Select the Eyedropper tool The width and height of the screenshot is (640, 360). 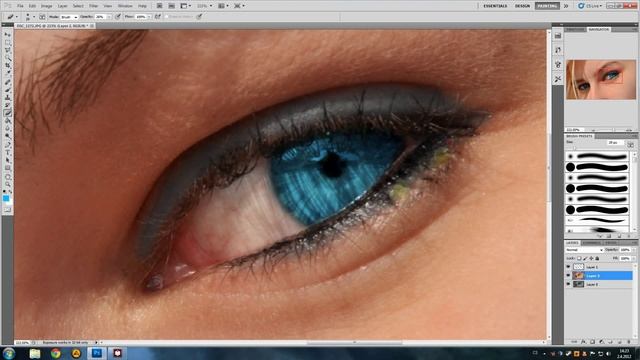coord(7,74)
